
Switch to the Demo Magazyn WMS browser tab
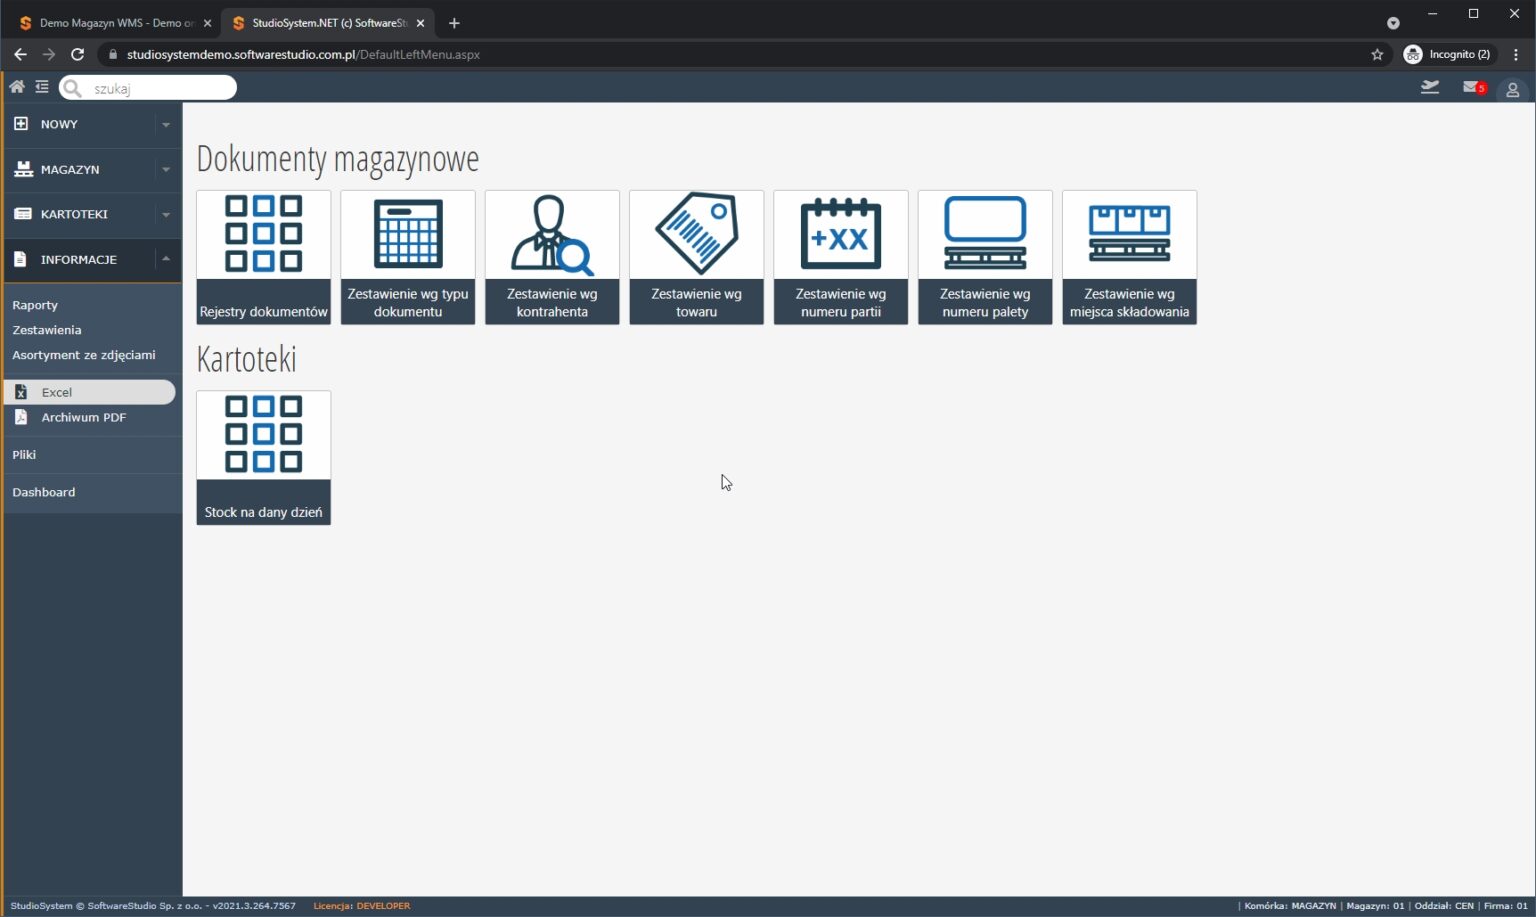[x=110, y=22]
